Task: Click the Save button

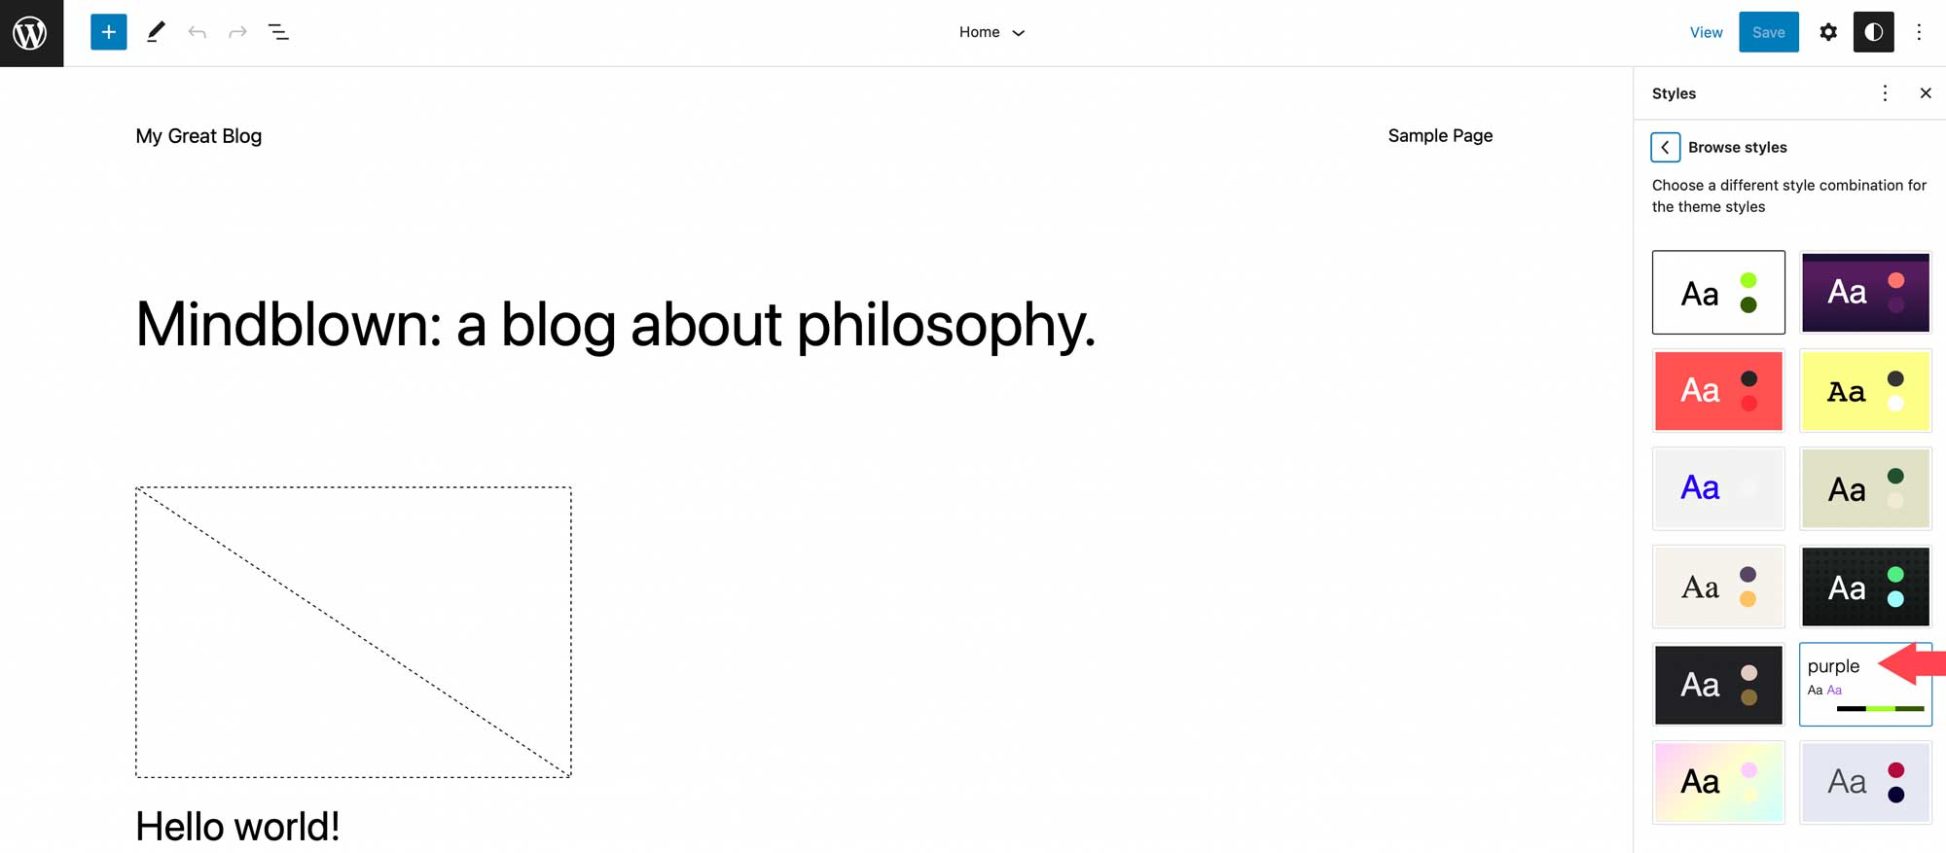Action: tap(1768, 31)
